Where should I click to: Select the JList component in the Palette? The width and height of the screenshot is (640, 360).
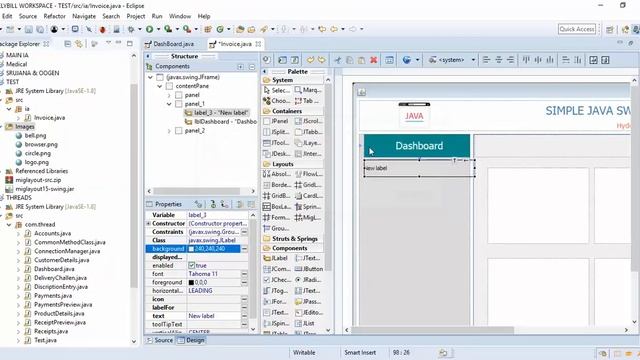(305, 323)
